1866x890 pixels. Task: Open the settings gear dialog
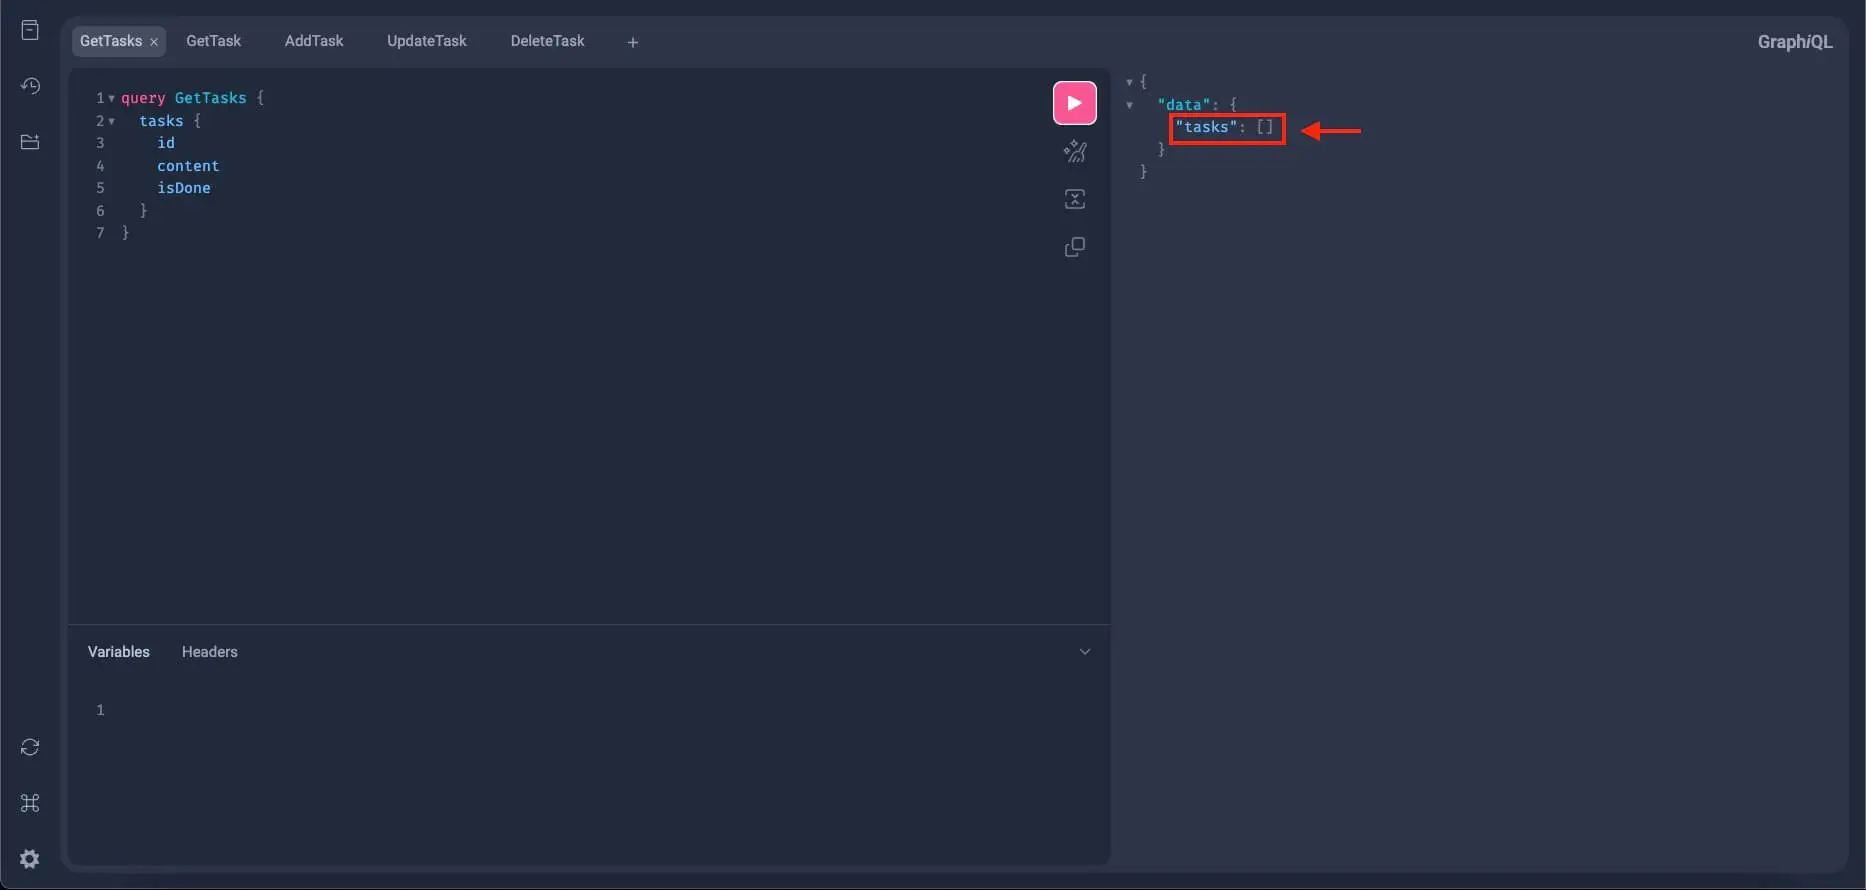tap(30, 859)
